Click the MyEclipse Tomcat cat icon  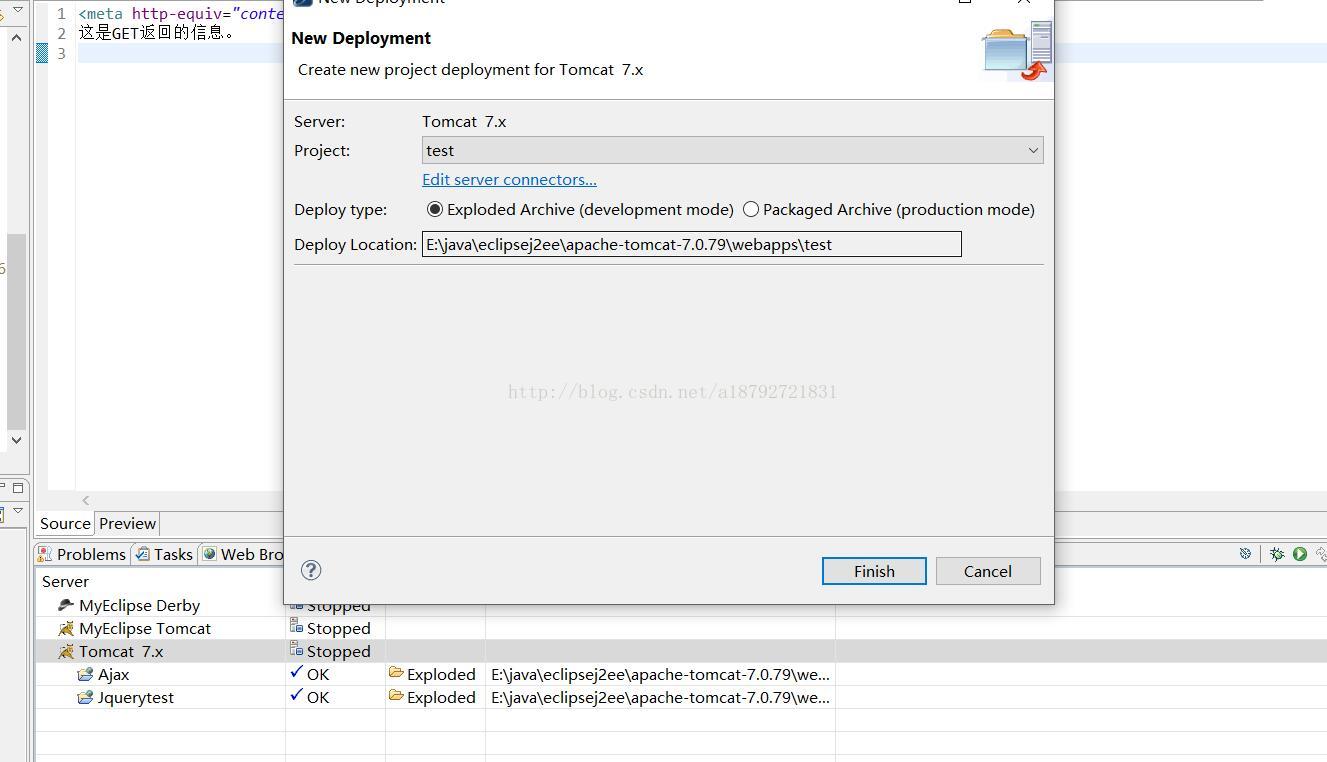(66, 628)
